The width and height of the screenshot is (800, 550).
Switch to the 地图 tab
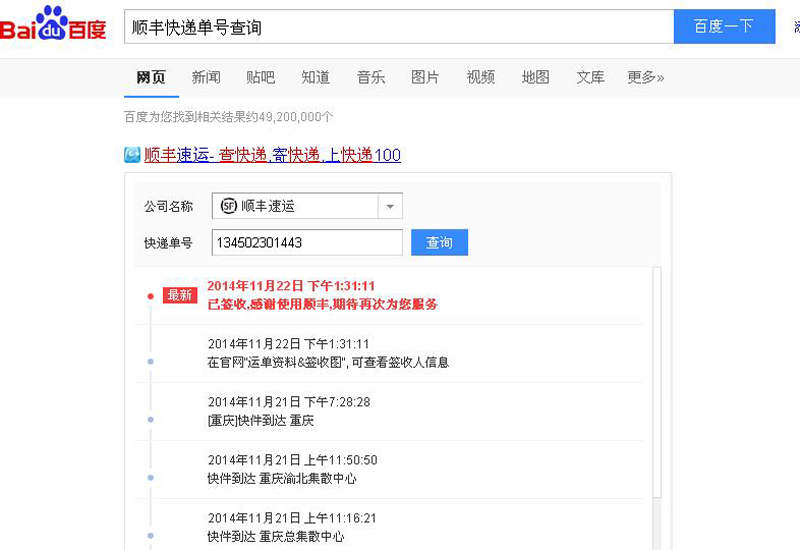coord(535,77)
